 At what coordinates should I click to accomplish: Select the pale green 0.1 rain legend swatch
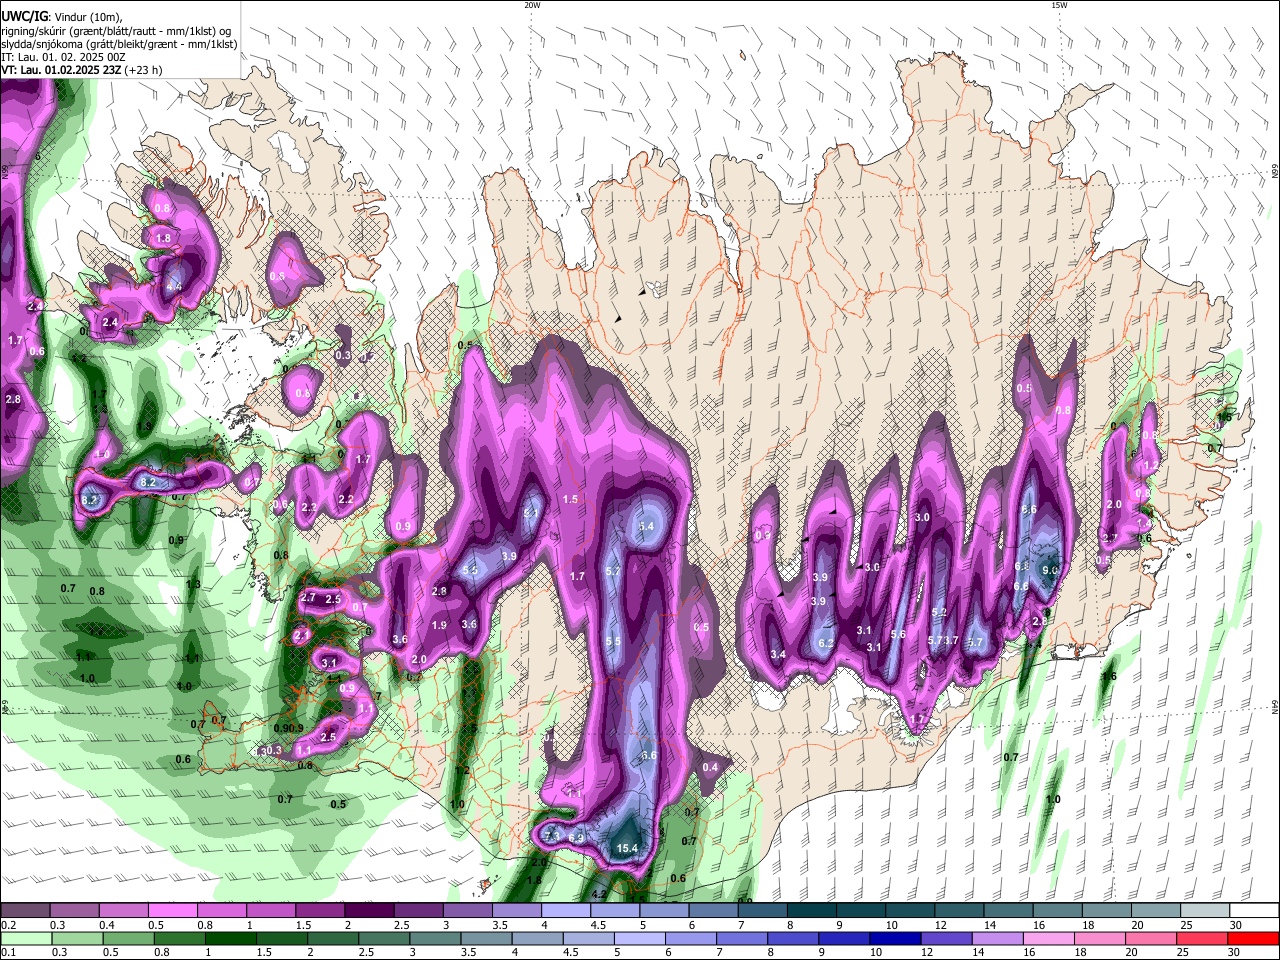[x=25, y=938]
